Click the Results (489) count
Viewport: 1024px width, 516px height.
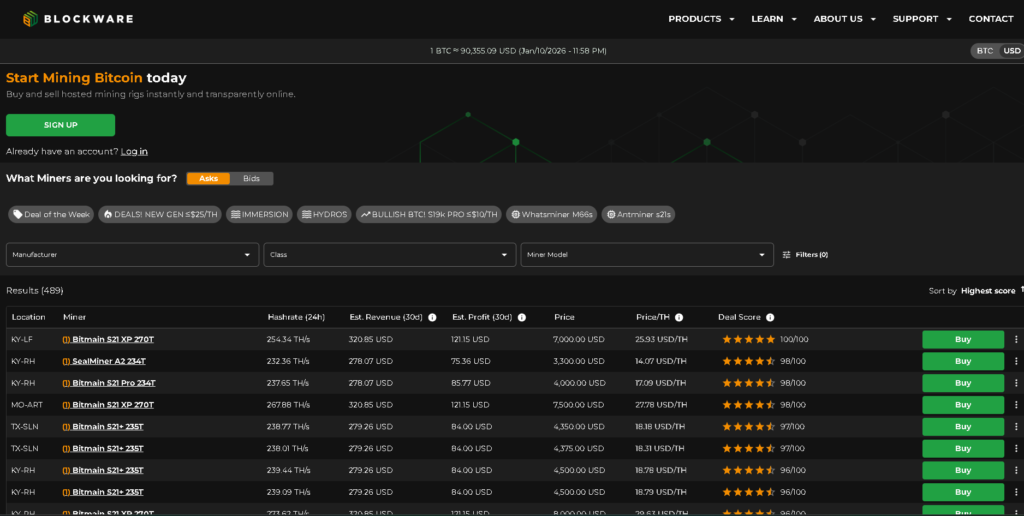pyautogui.click(x=35, y=291)
